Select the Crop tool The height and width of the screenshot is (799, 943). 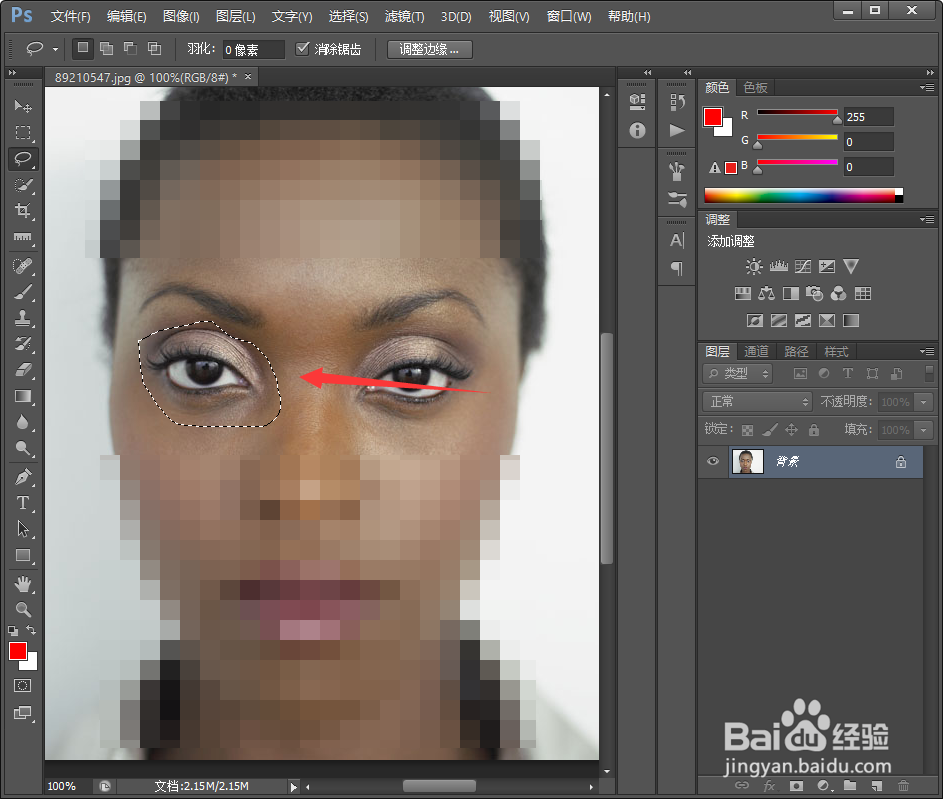coord(23,210)
